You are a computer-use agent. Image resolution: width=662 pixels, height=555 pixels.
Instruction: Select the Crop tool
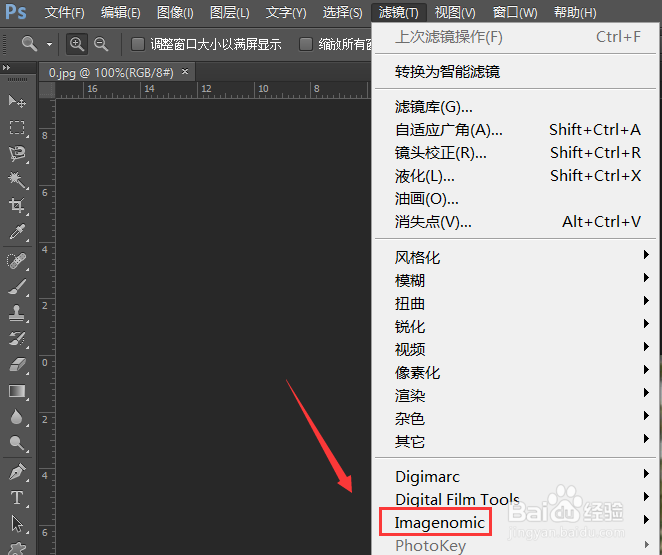17,206
